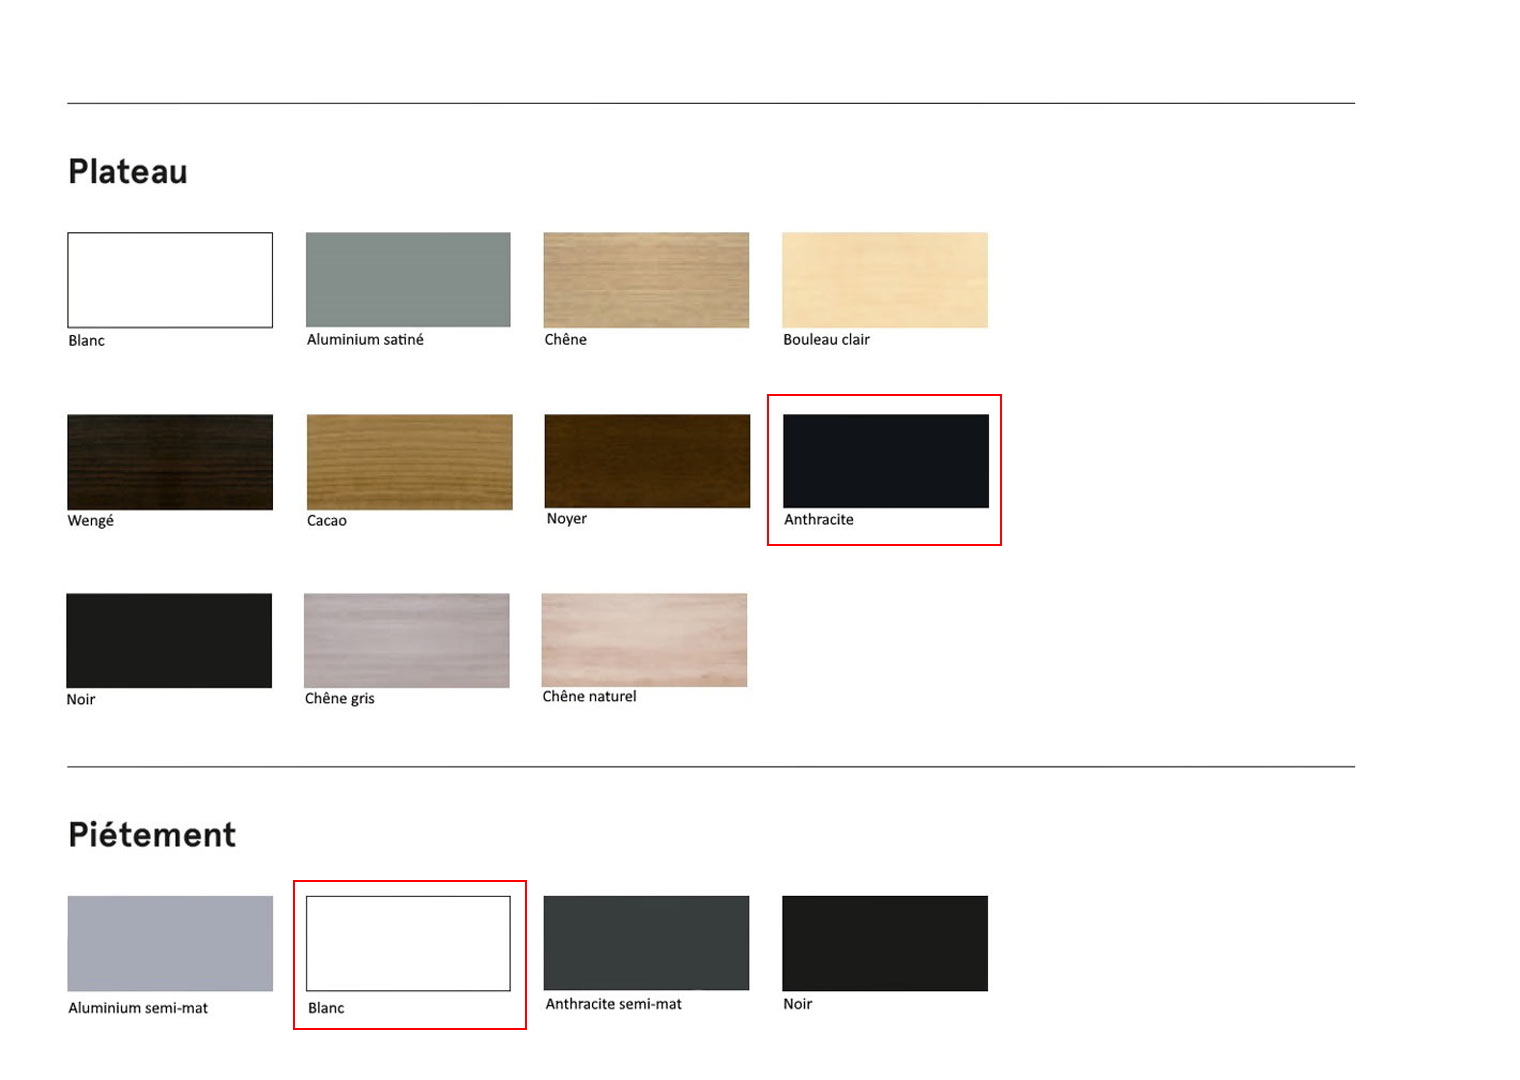Click the 'Anthracite semi-mat' text label
The width and height of the screenshot is (1520, 1080).
(x=613, y=1004)
